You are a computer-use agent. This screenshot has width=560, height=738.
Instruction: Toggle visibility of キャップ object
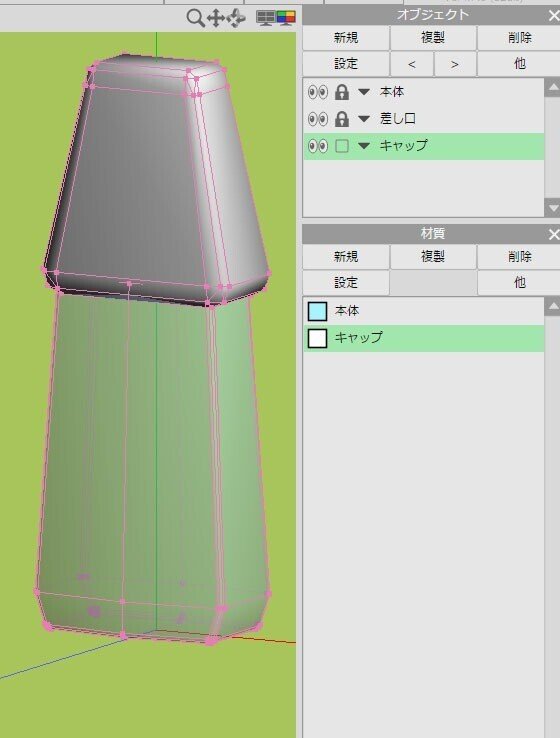tap(318, 146)
